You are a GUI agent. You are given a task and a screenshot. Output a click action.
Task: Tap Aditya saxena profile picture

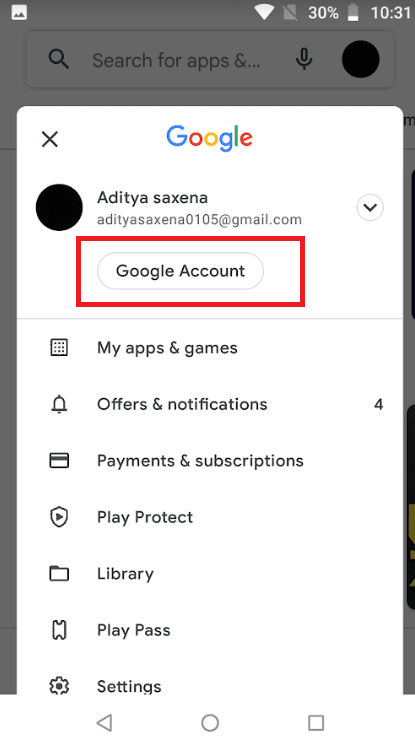pyautogui.click(x=59, y=208)
